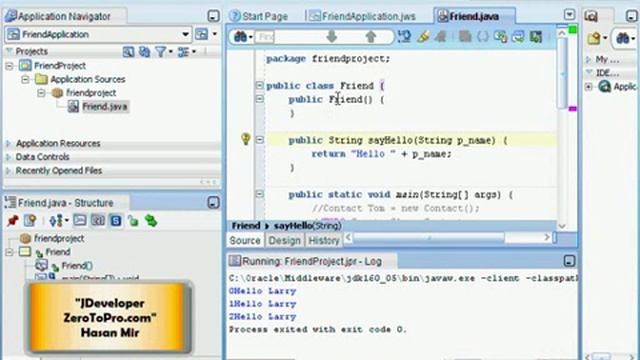This screenshot has width=640, height=360.
Task: Click the binoculars search icon in editor toolbar
Action: click(240, 37)
